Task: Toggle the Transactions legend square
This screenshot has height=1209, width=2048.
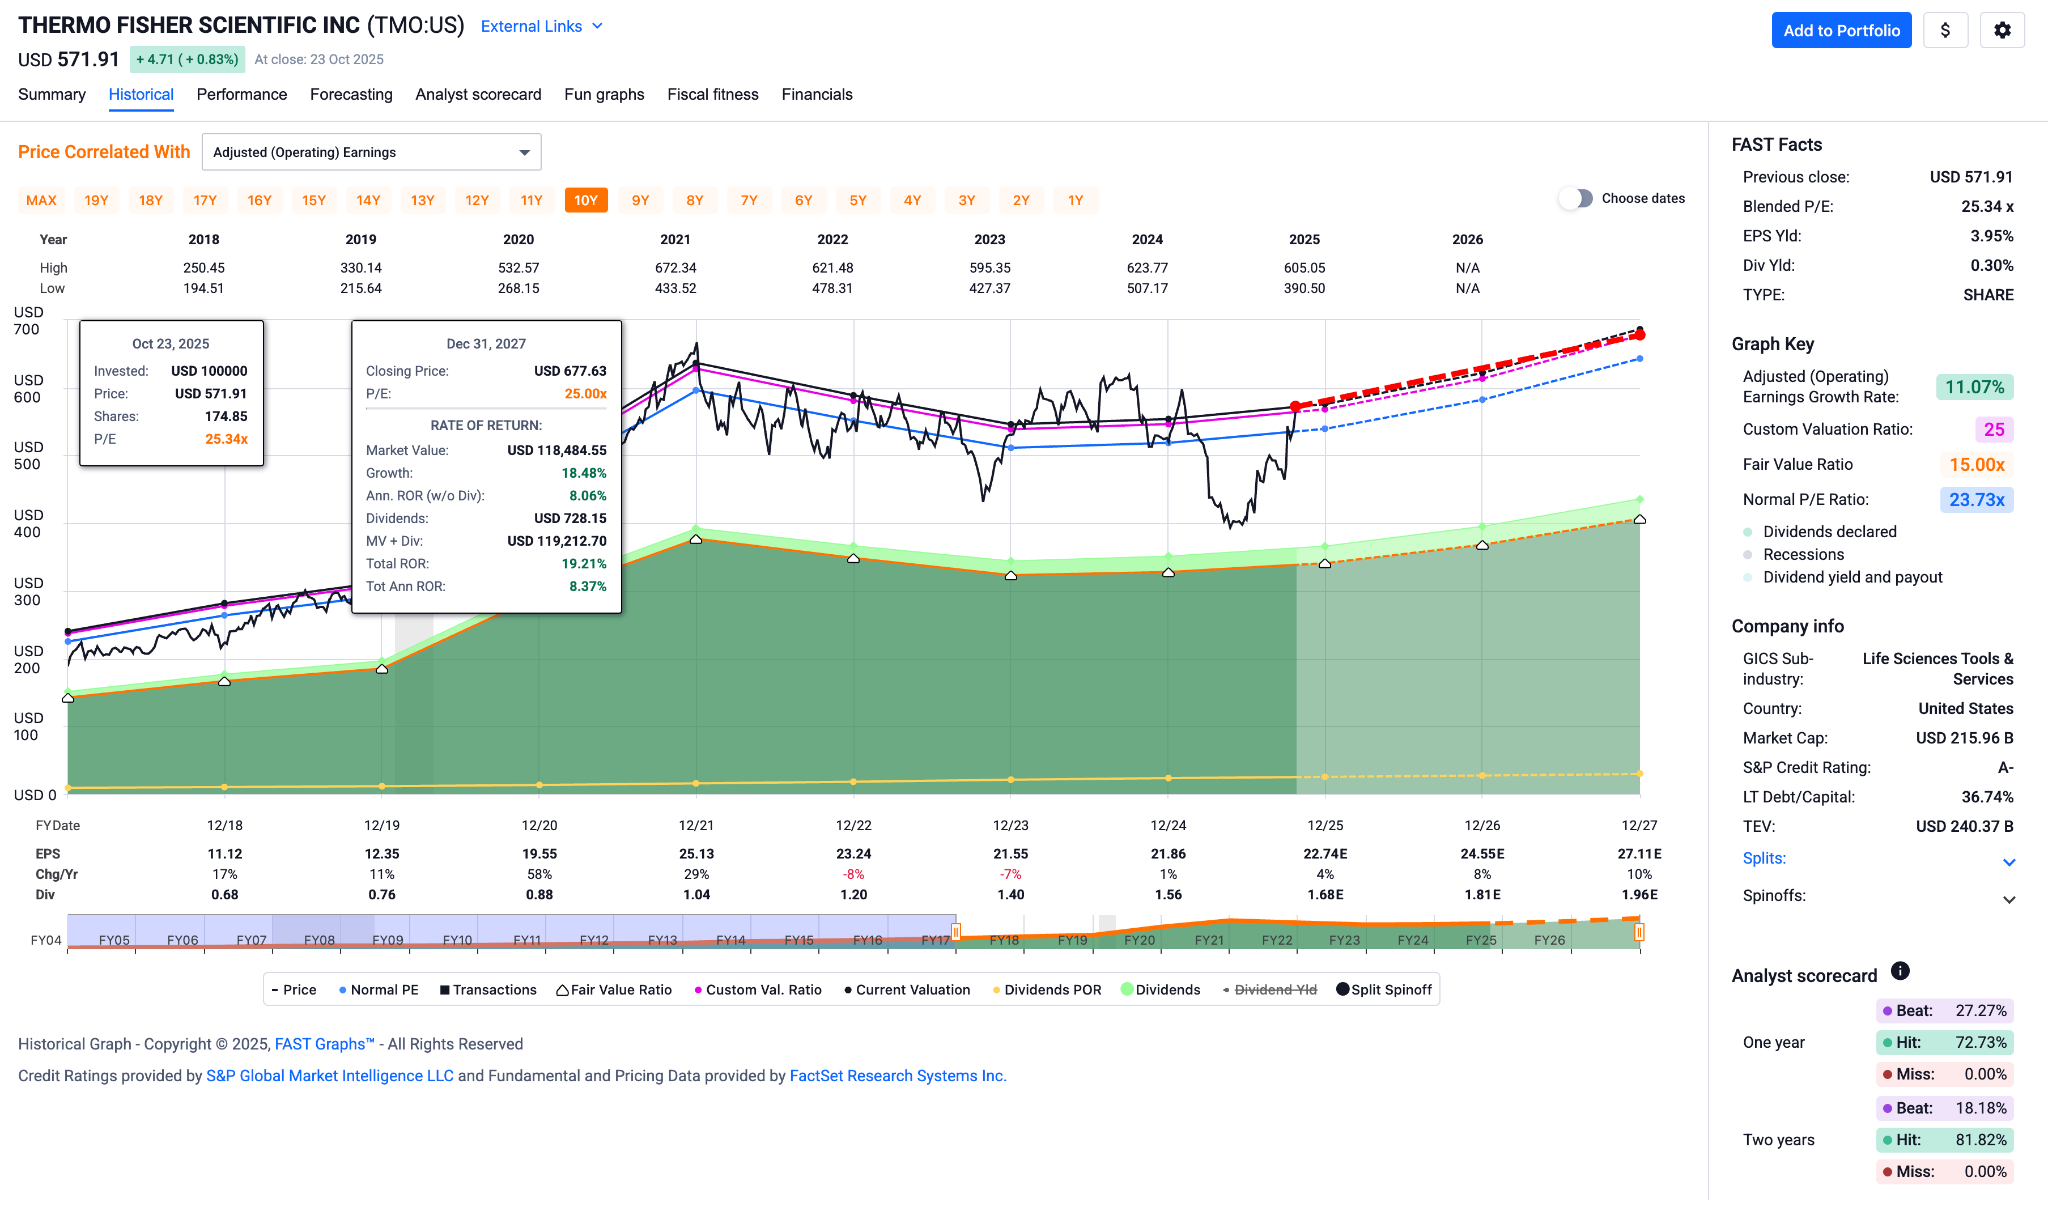Action: click(x=444, y=990)
